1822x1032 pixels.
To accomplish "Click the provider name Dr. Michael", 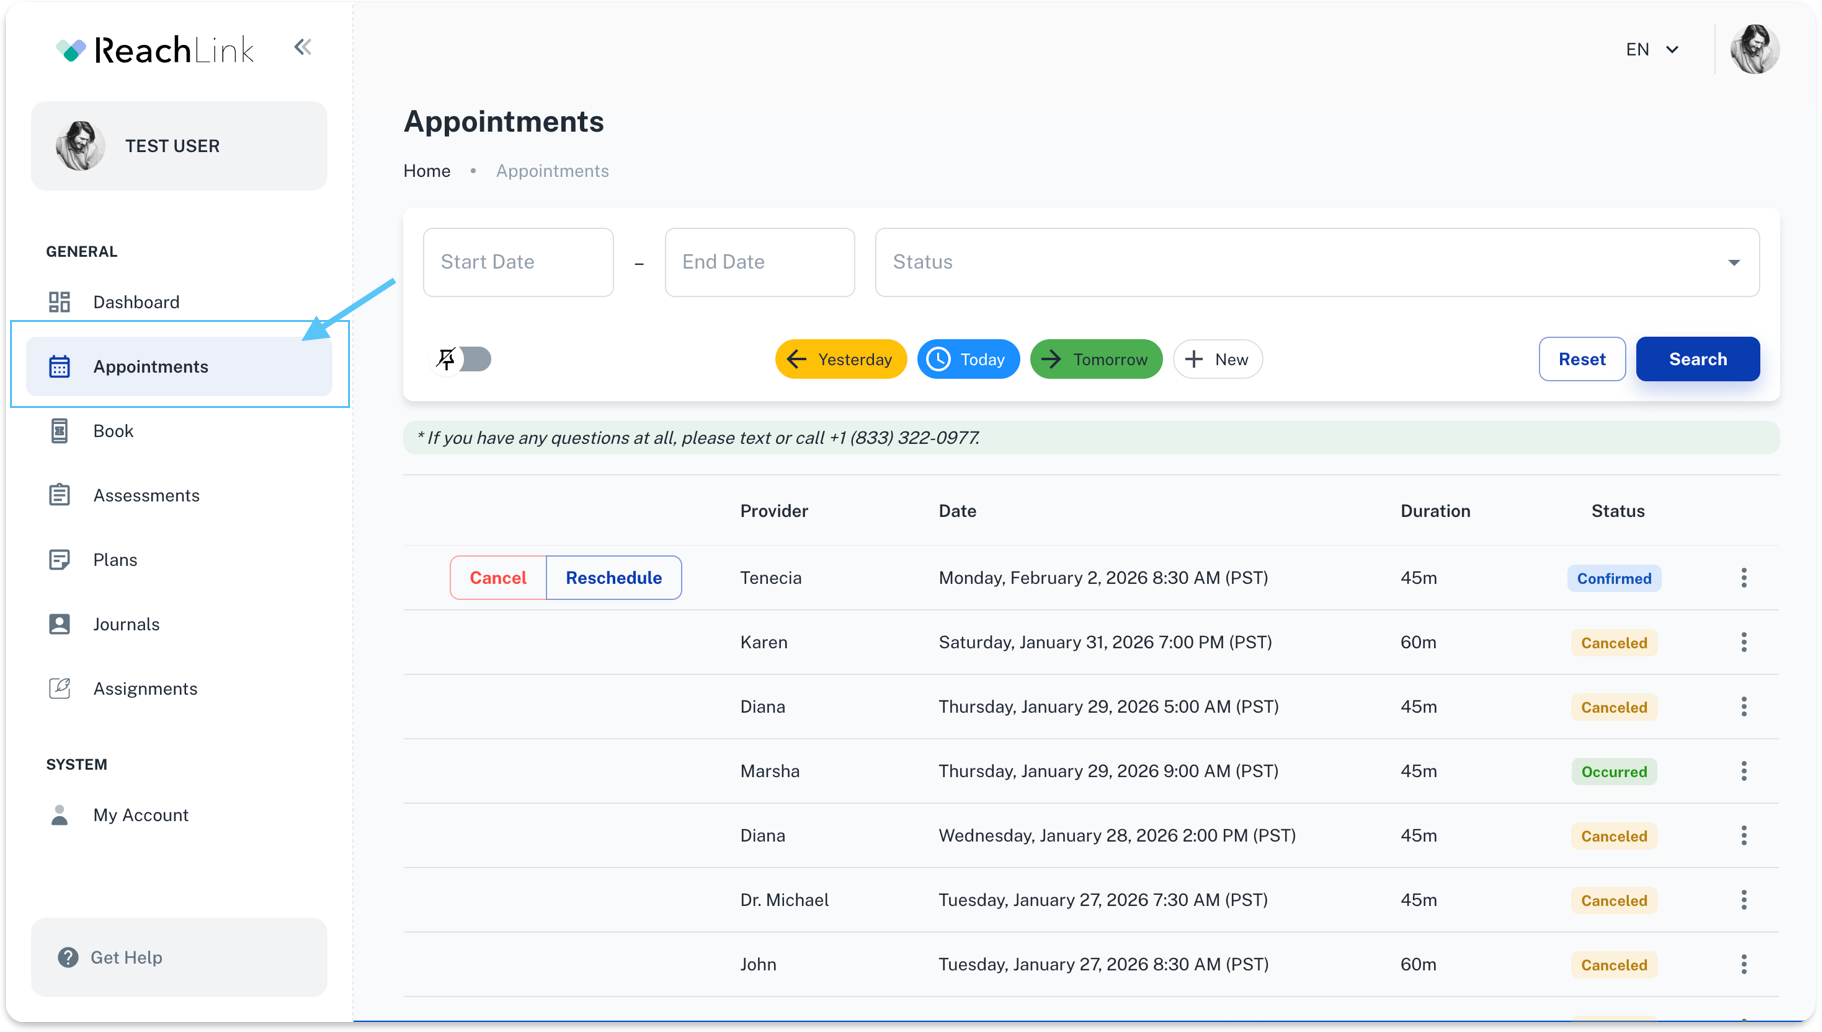I will [x=785, y=900].
